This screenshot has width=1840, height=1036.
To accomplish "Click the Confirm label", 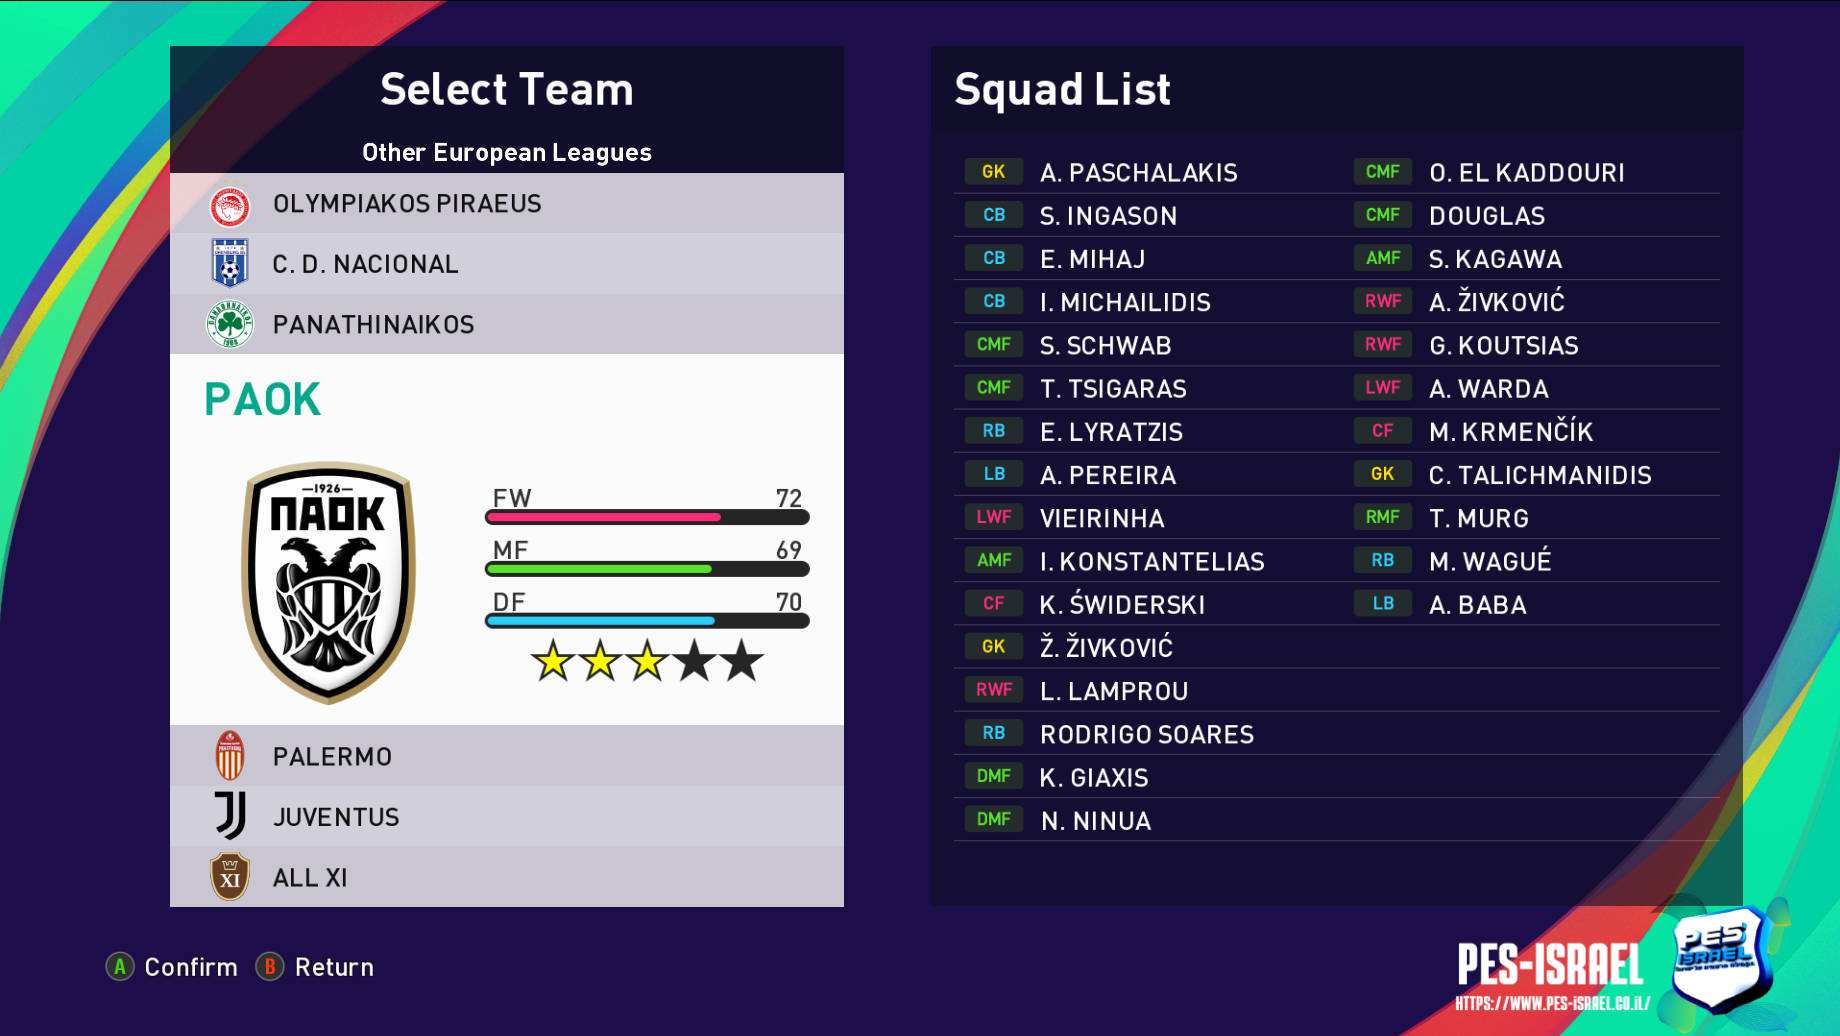I will [191, 967].
